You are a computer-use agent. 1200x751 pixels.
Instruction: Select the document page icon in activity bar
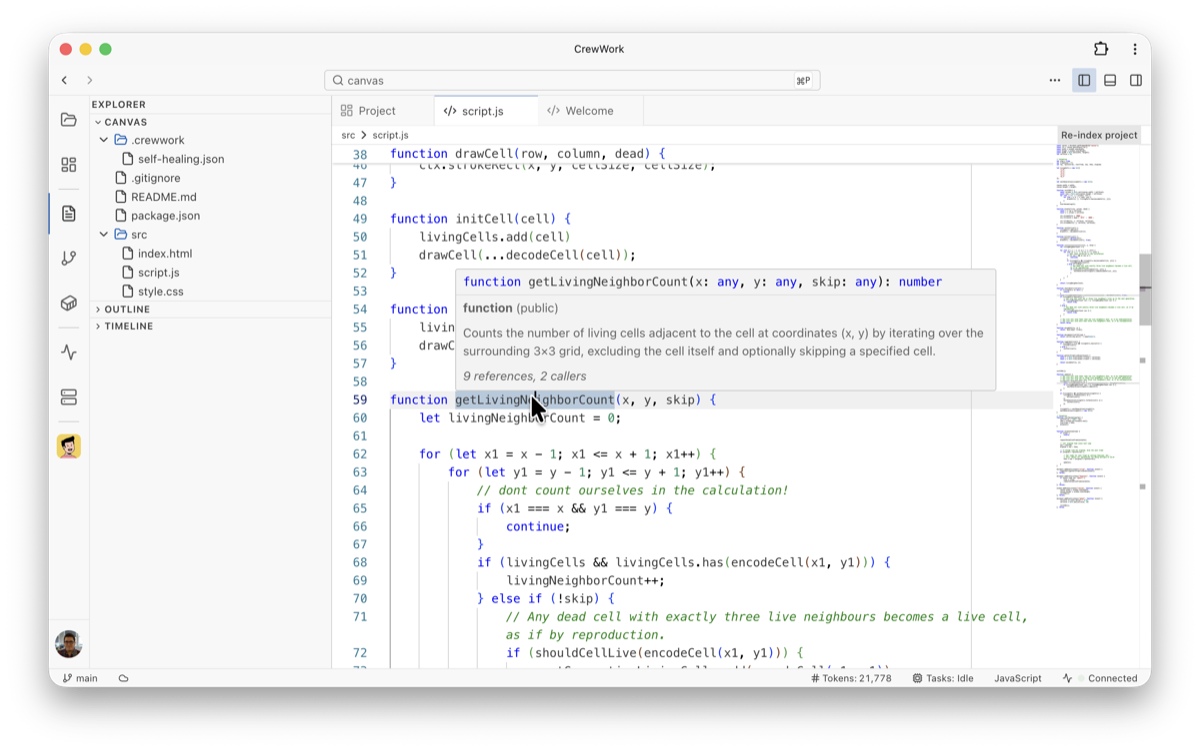pos(68,213)
